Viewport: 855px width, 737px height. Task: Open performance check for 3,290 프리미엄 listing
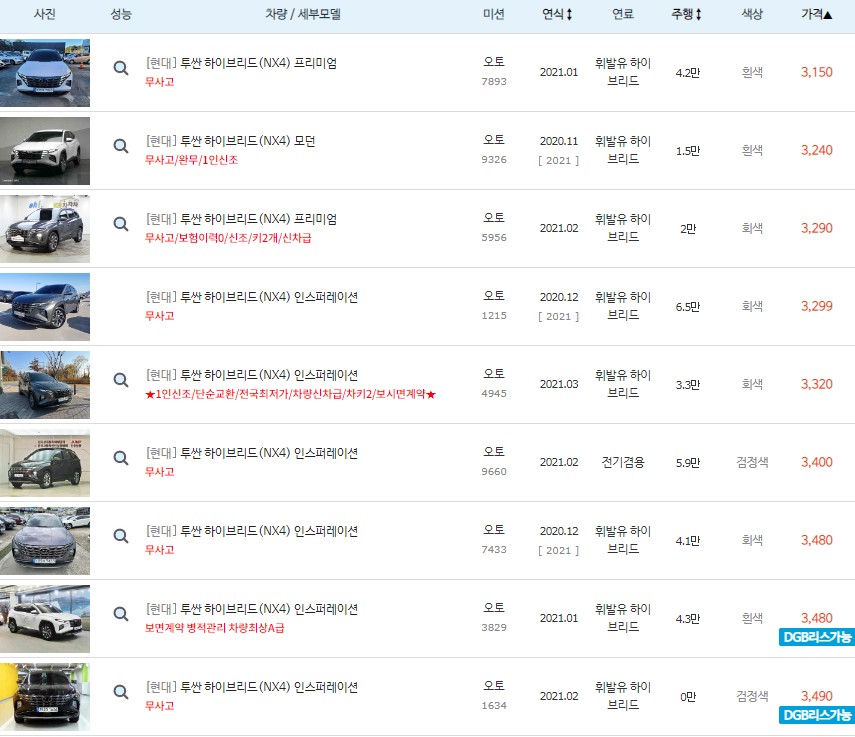point(121,224)
